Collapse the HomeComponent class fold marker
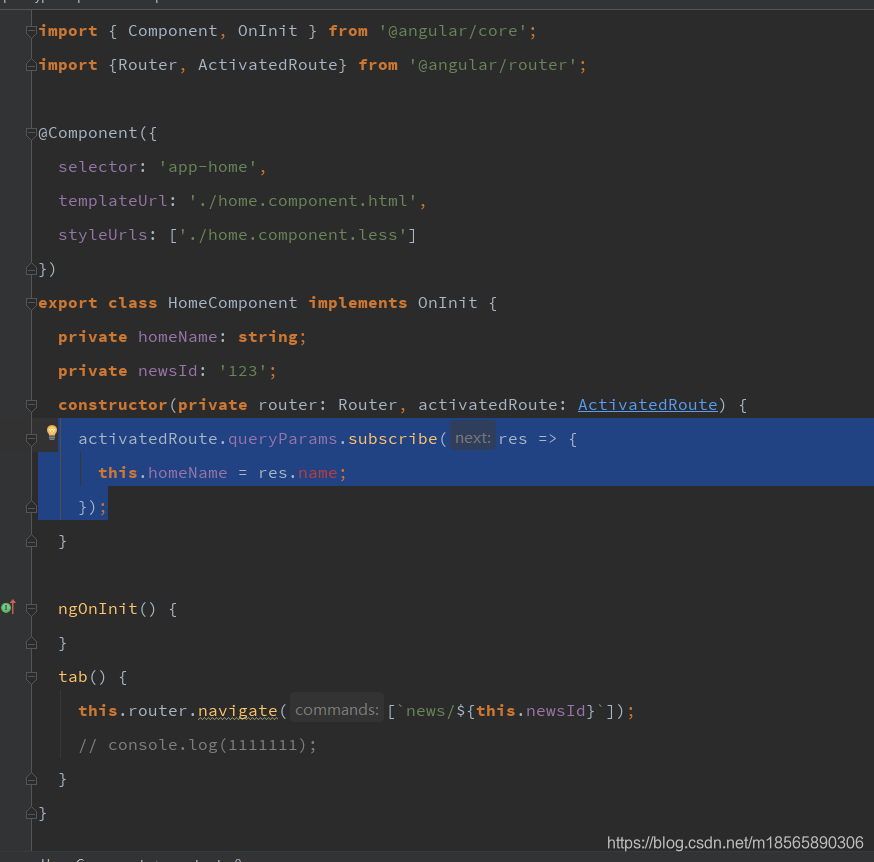The image size is (874, 862). [31, 303]
